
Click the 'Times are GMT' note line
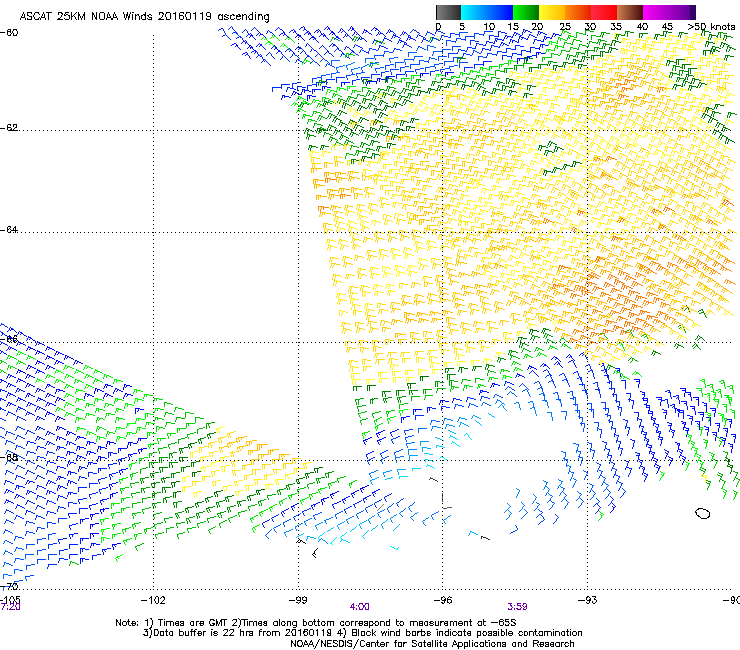(x=316, y=623)
